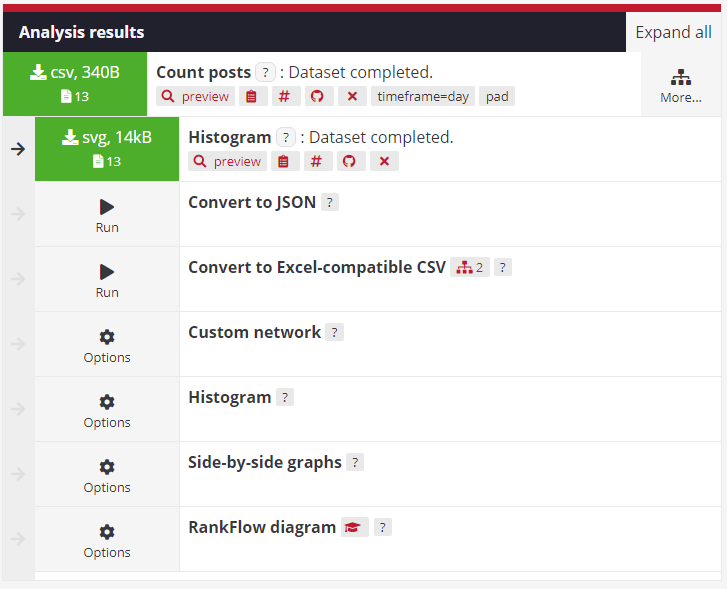Show help for Convert to JSON

(x=330, y=202)
